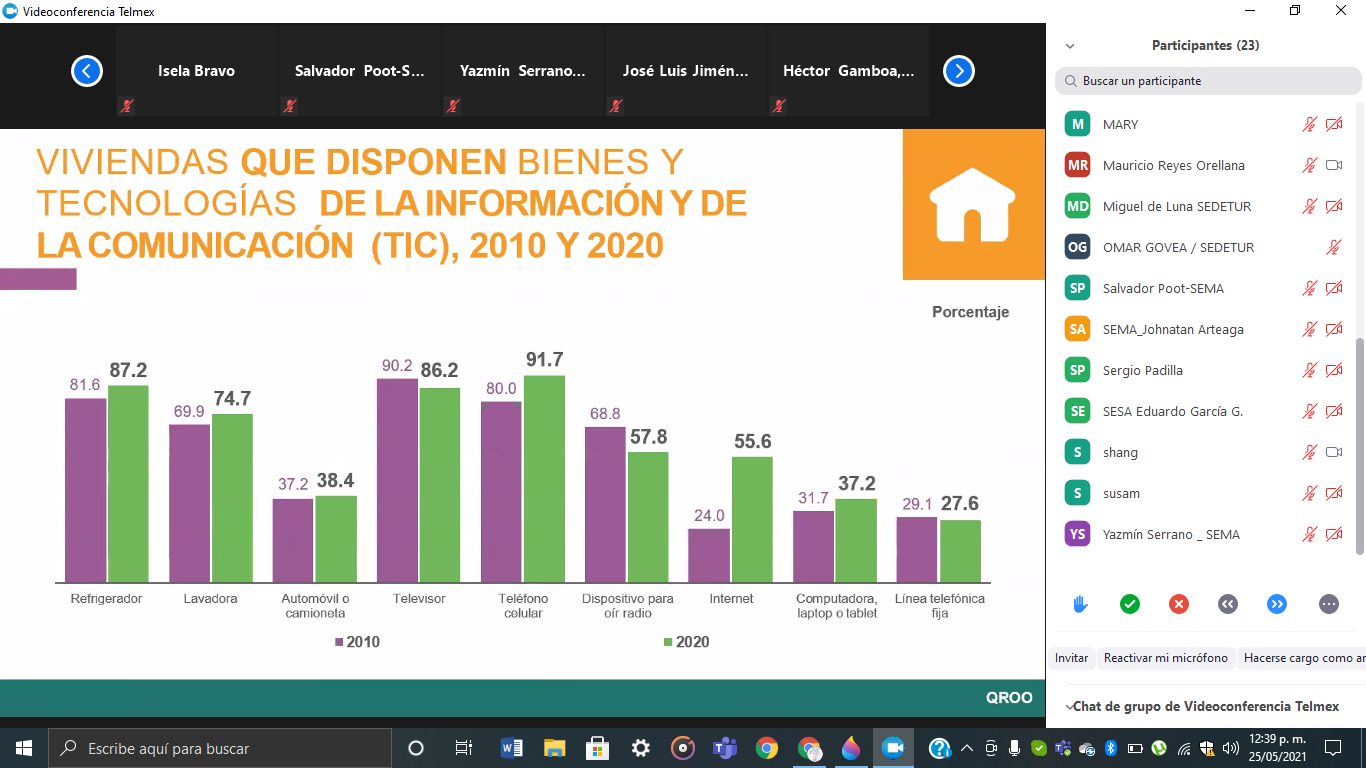Click the Participantes (23) title
Screen dimensions: 1366x768
click(1205, 46)
